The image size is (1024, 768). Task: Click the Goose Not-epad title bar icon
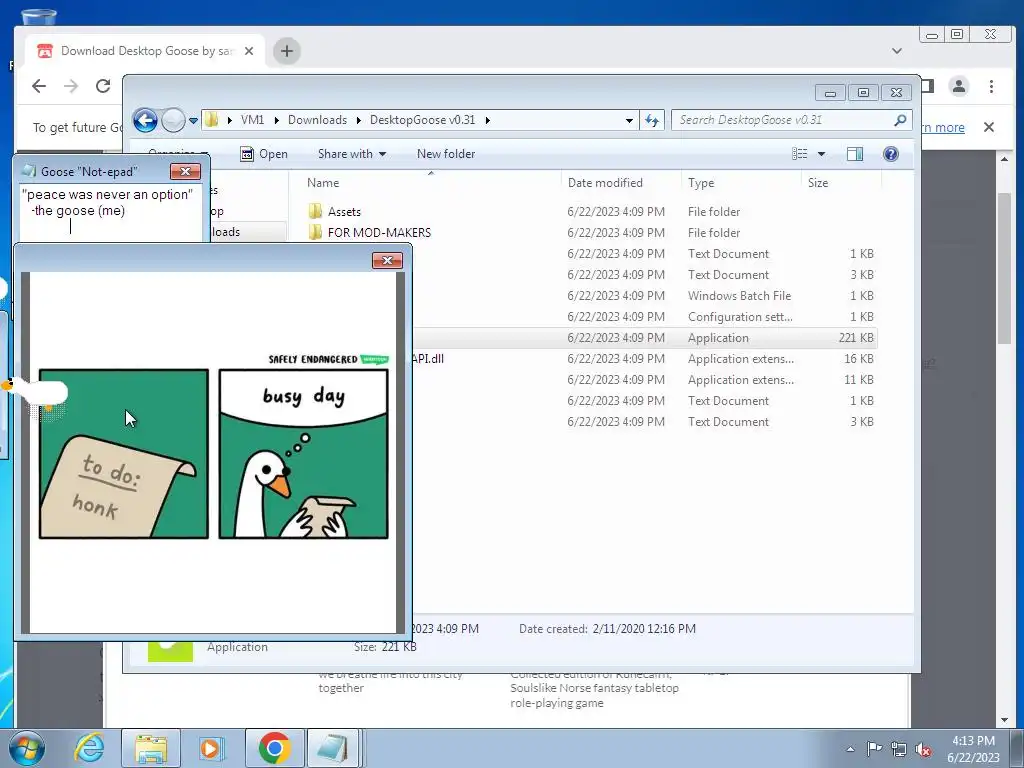pos(29,171)
